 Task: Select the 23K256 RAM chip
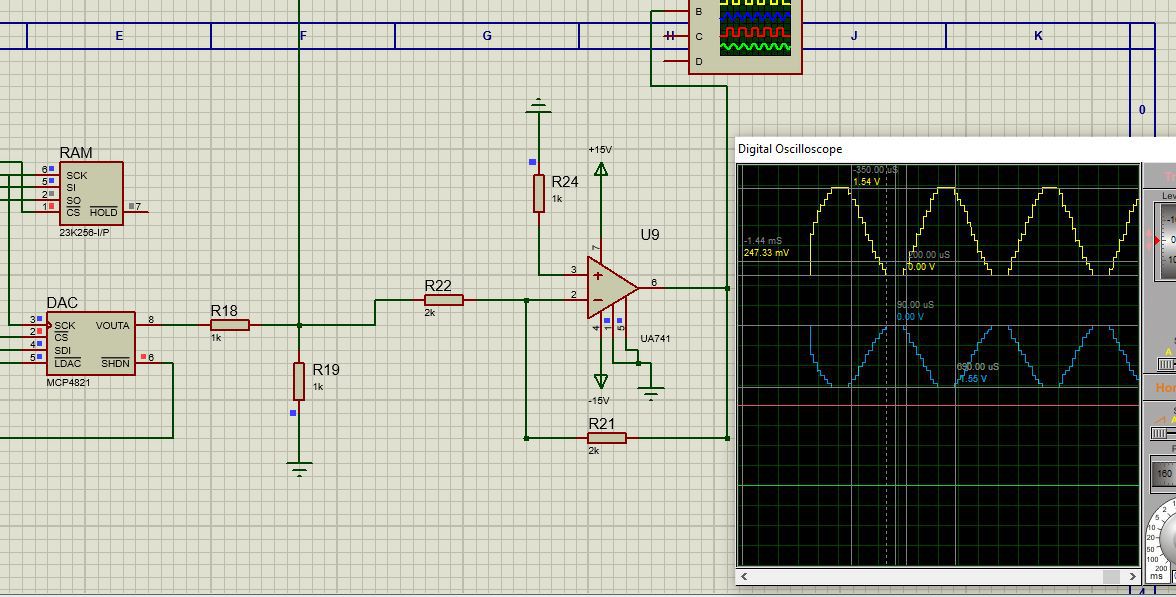tap(92, 193)
